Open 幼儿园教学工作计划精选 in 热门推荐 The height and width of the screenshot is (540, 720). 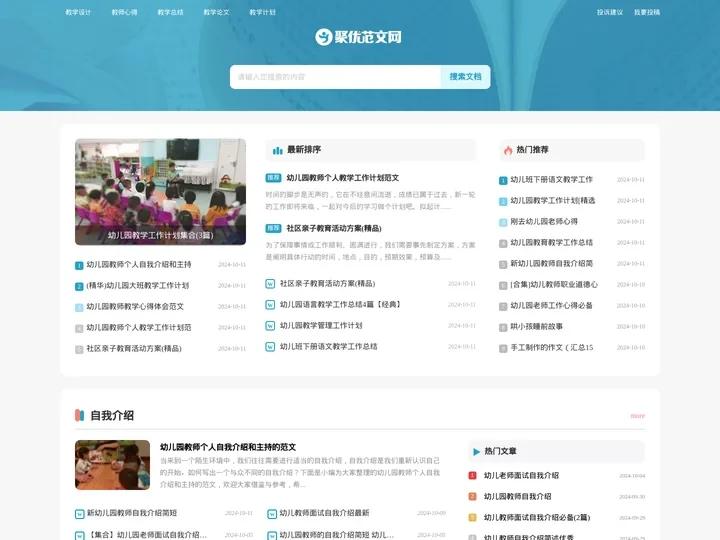tap(552, 201)
